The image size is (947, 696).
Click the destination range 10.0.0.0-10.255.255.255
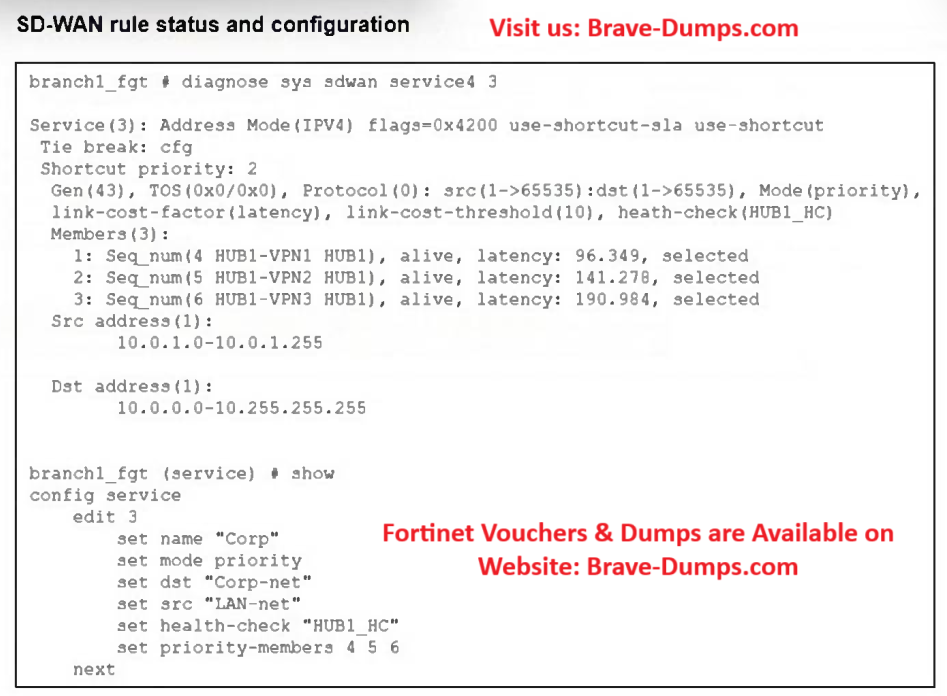[x=241, y=408]
